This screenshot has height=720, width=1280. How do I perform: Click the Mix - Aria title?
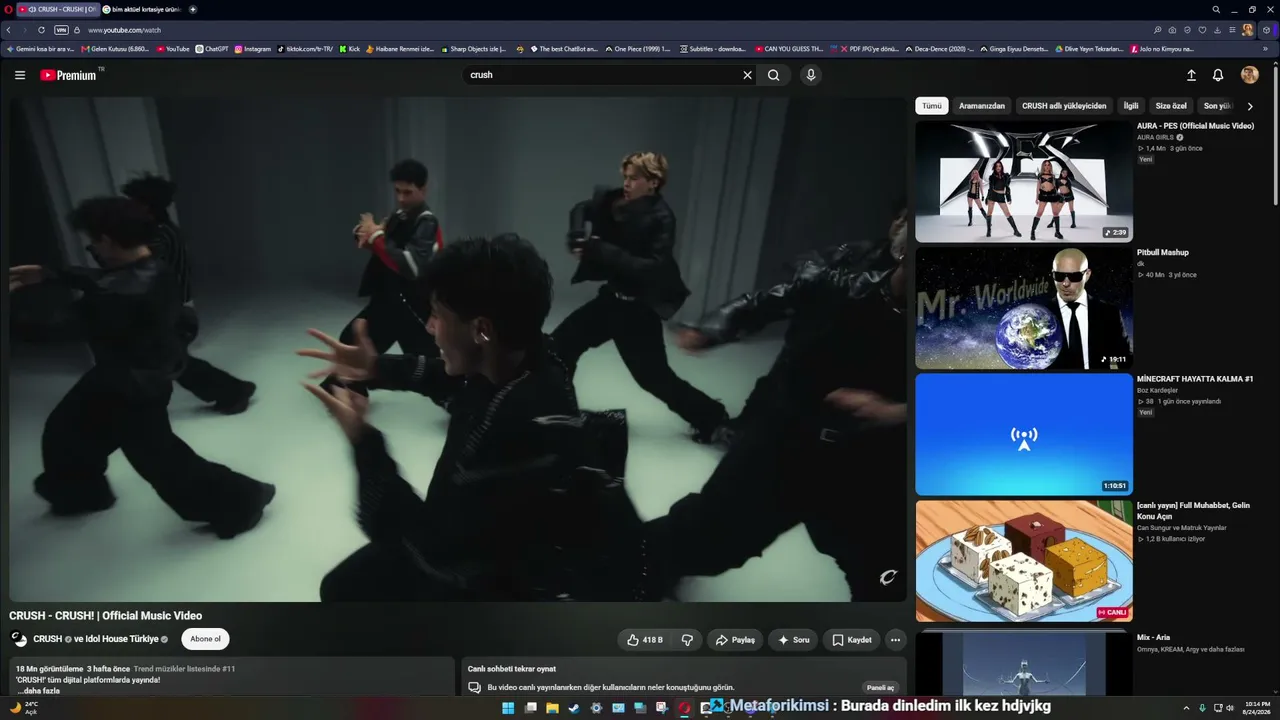tap(1153, 637)
